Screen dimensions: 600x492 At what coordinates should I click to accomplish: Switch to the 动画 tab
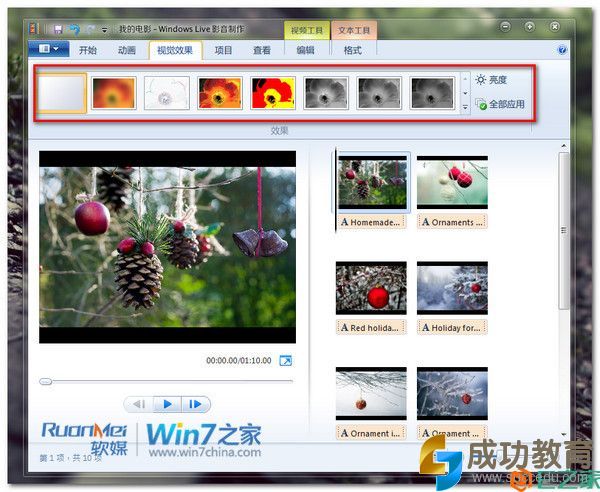[127, 49]
